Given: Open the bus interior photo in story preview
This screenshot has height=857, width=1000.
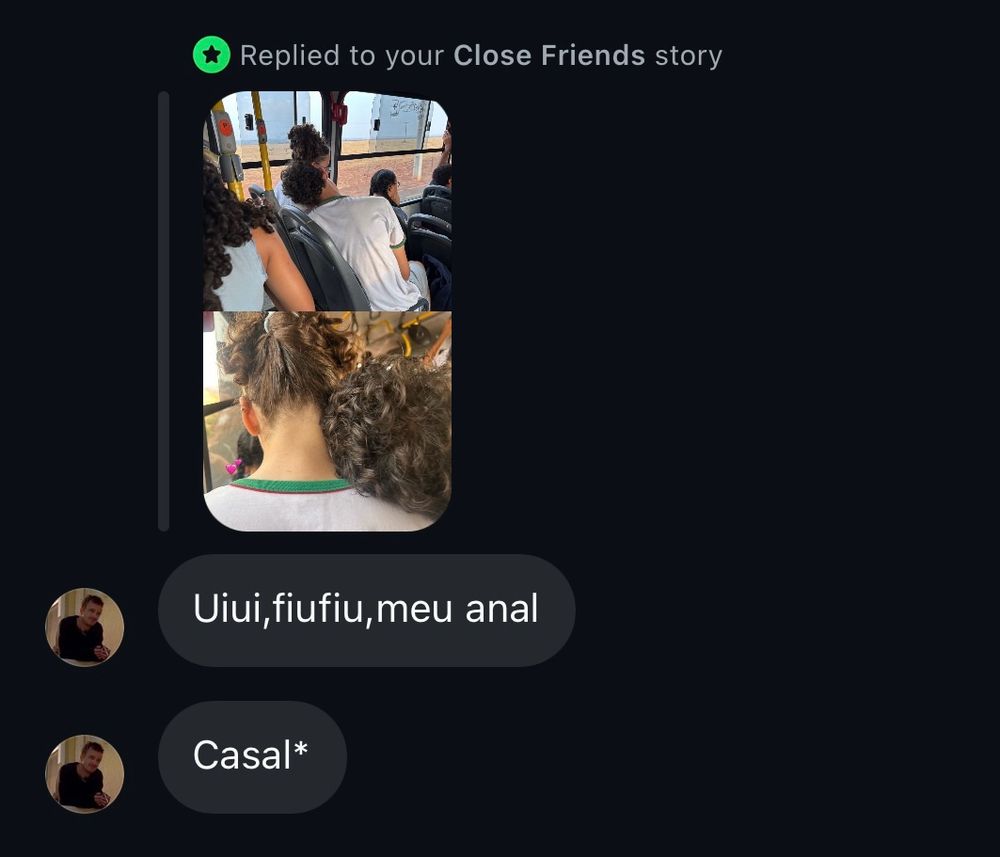Looking at the screenshot, I should pos(327,201).
